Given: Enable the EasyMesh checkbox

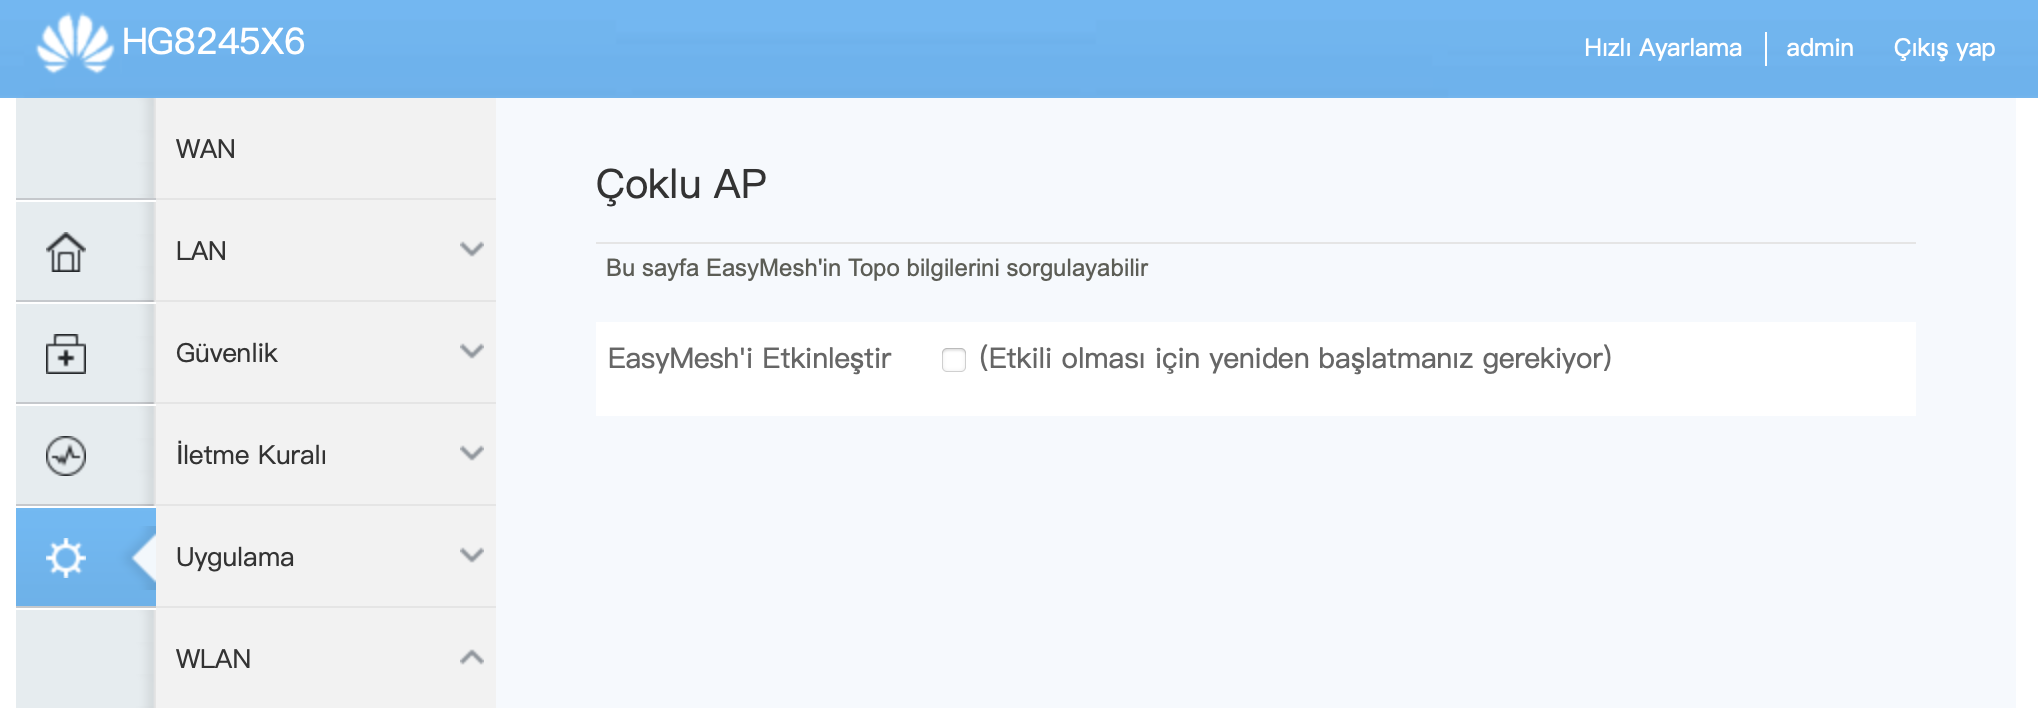Looking at the screenshot, I should [954, 360].
